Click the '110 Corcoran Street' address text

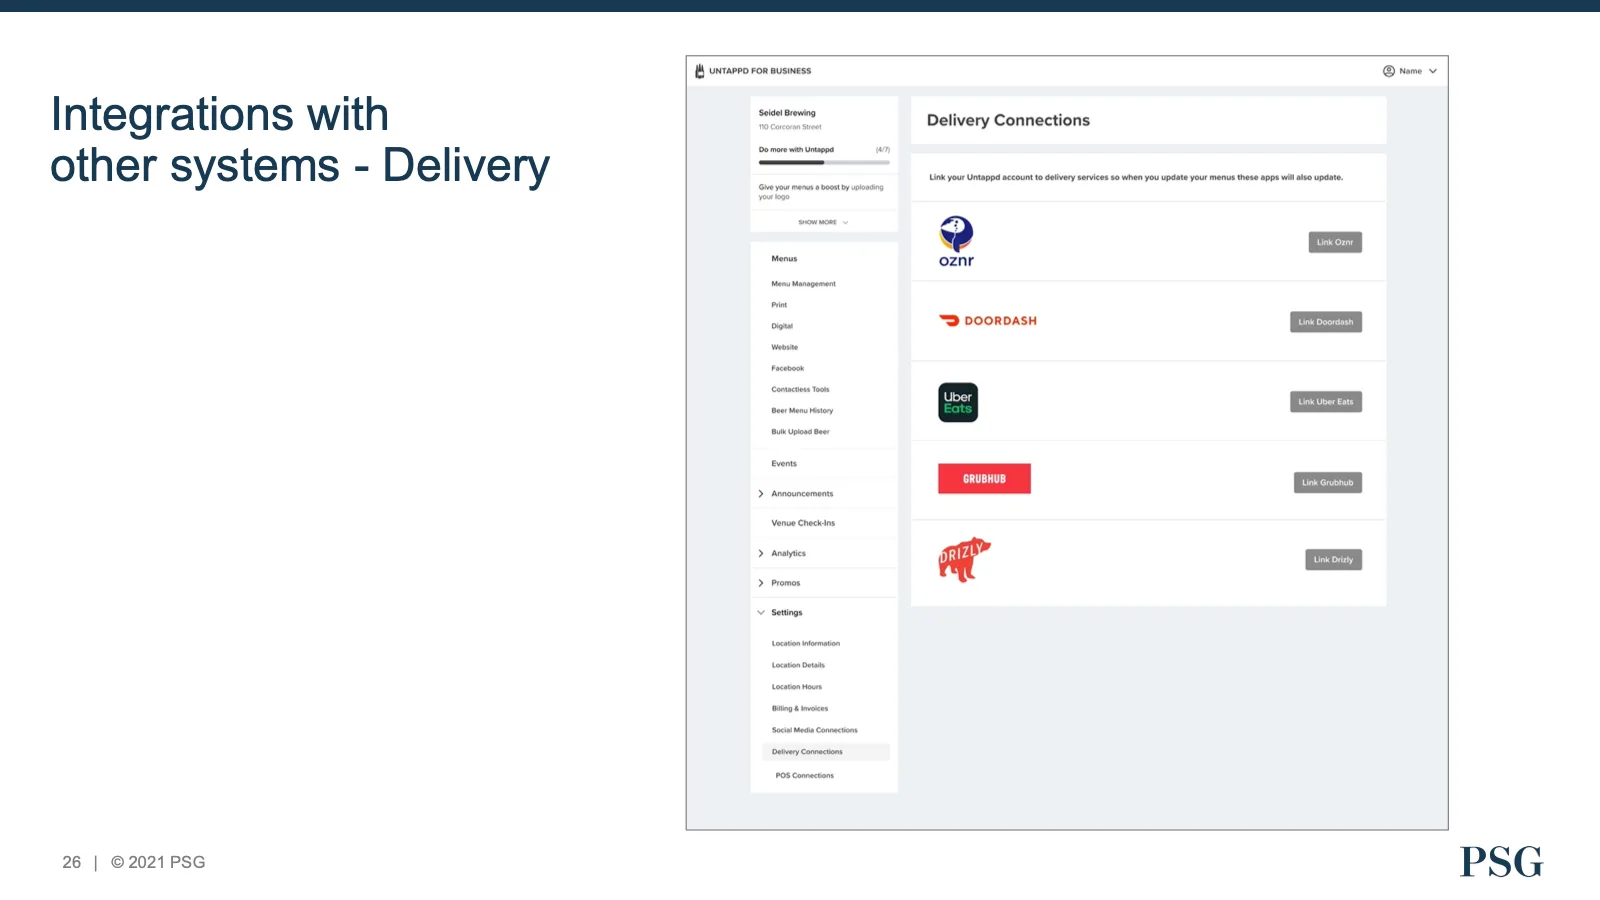click(790, 127)
